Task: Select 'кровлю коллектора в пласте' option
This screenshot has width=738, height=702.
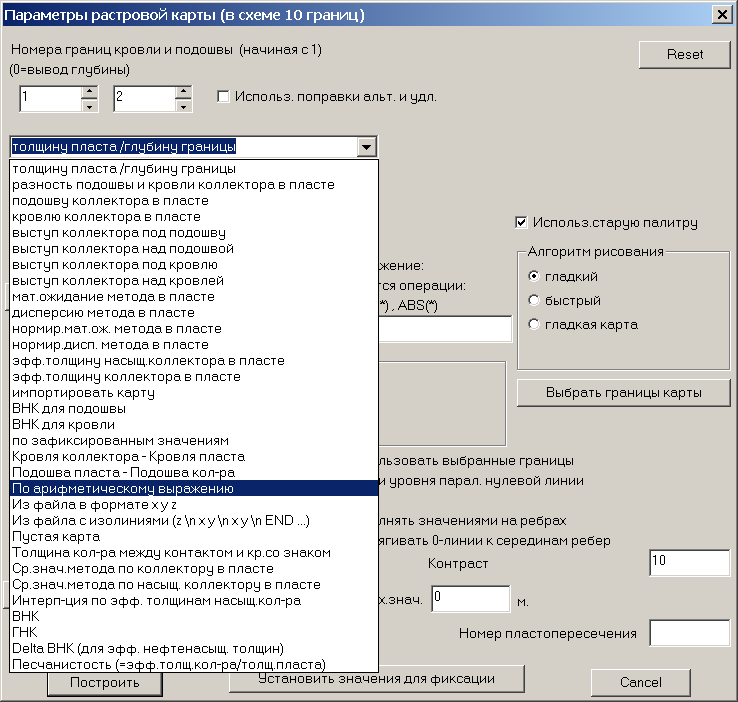Action: point(194,216)
